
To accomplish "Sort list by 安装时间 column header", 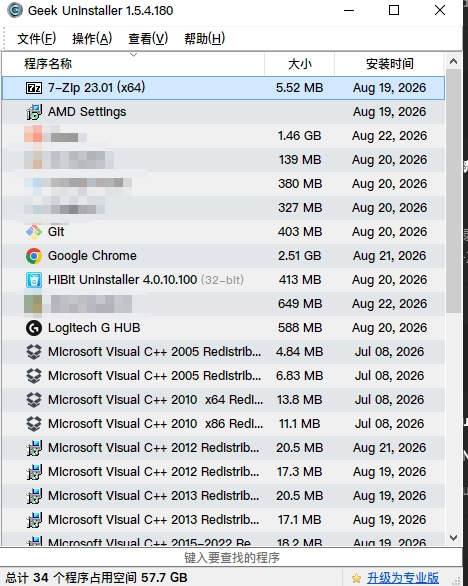I will pyautogui.click(x=390, y=64).
